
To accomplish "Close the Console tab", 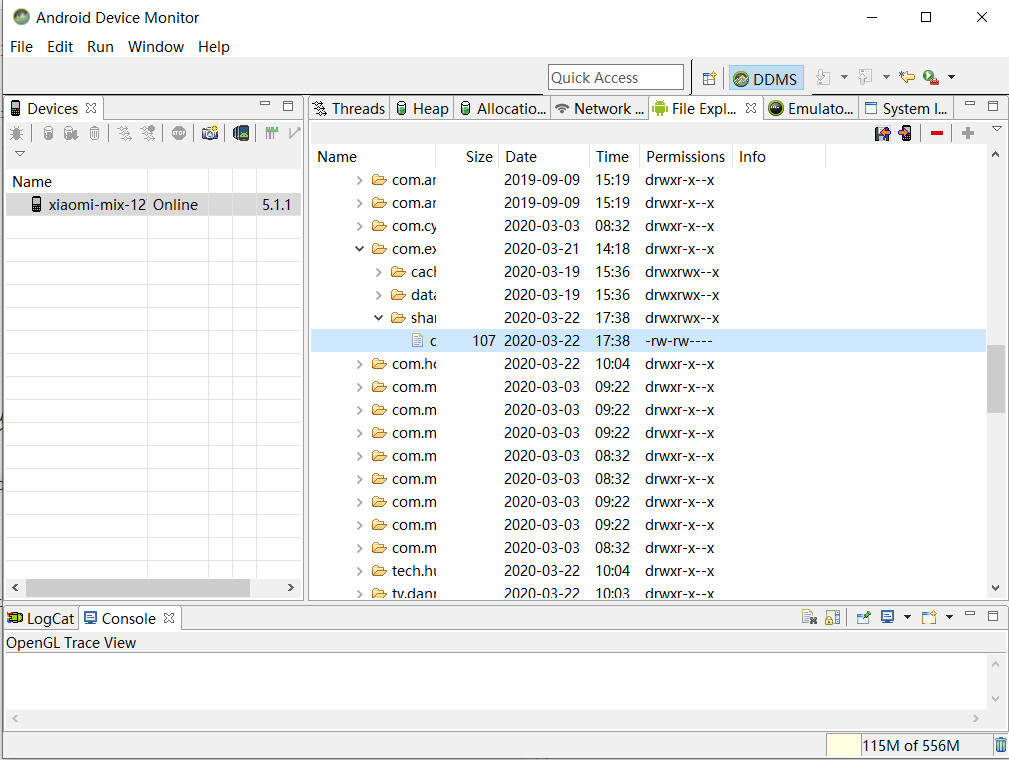I will point(169,618).
